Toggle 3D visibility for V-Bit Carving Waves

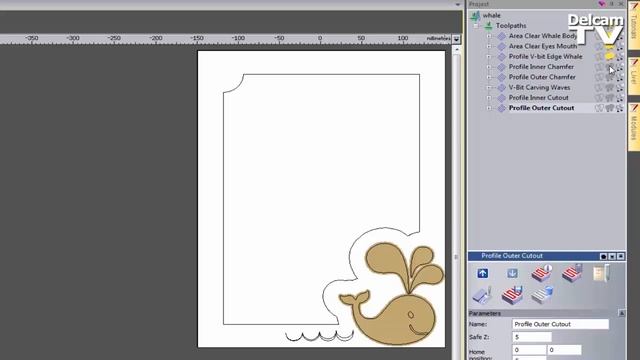610,87
